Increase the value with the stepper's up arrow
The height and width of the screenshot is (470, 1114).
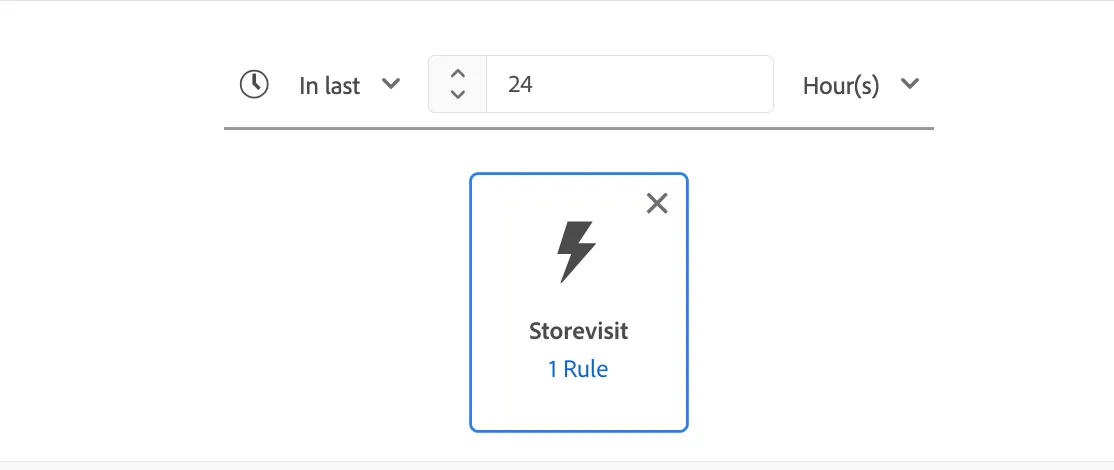(458, 75)
